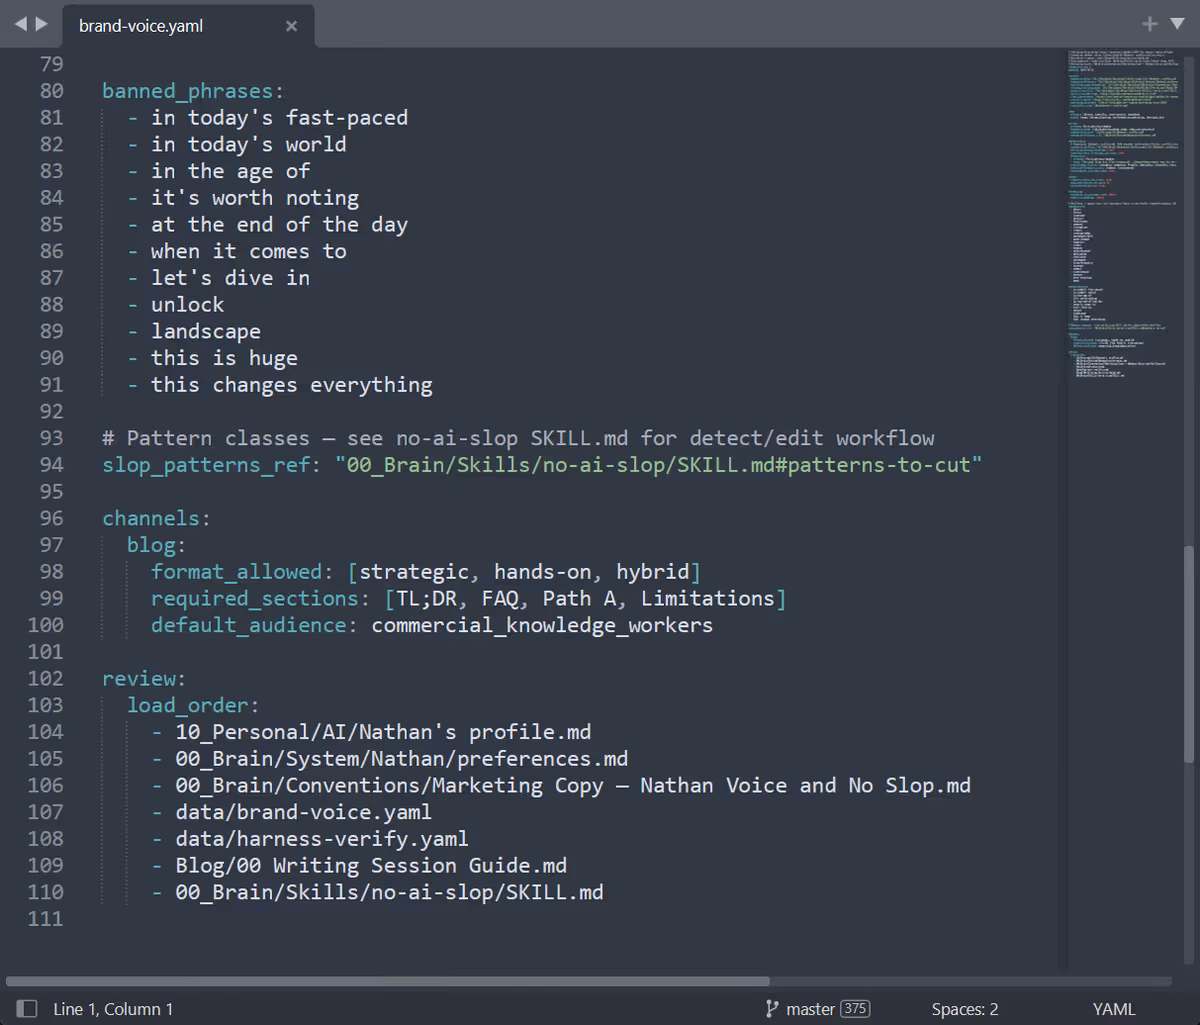Click the "in the age of" entry
Image resolution: width=1200 pixels, height=1025 pixels.
click(230, 171)
